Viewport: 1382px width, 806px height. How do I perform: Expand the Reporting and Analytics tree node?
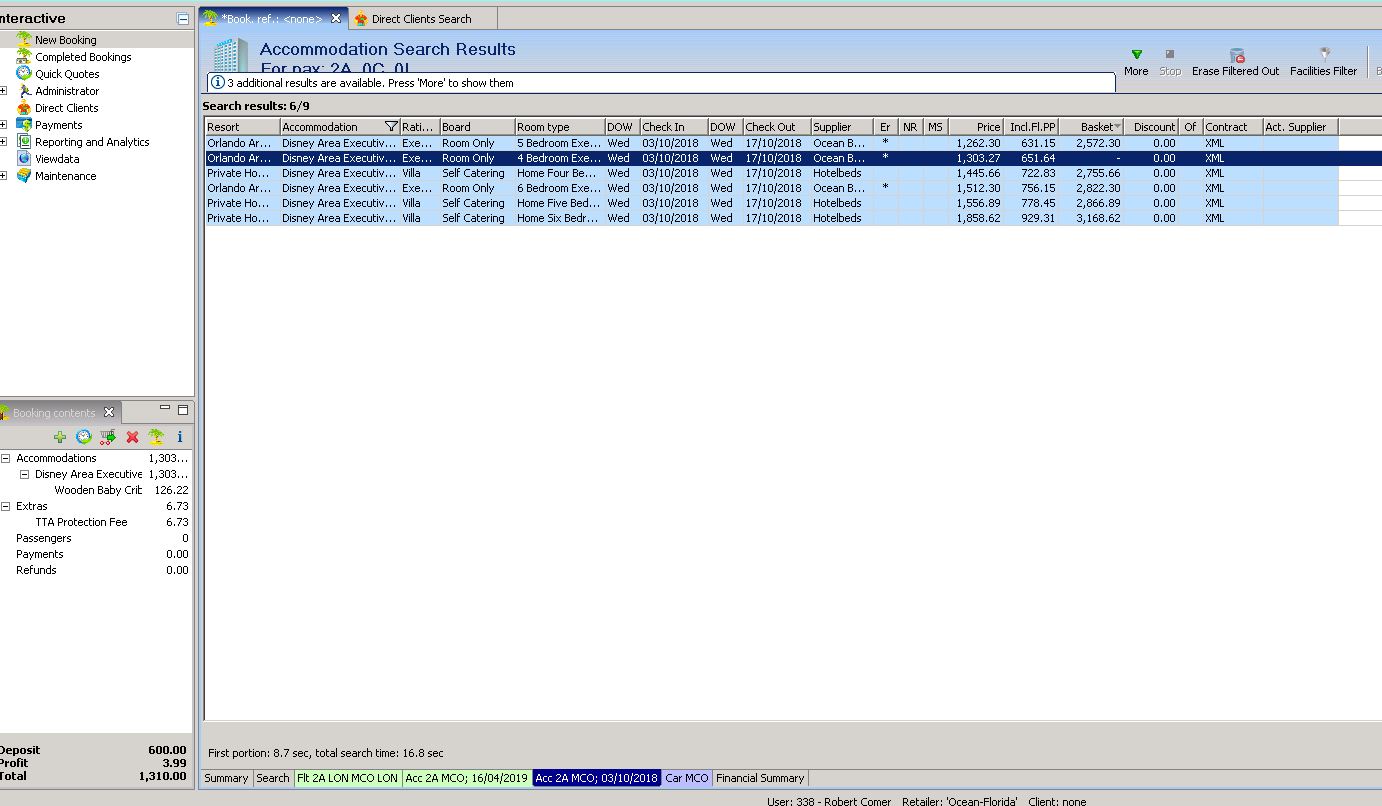4,142
